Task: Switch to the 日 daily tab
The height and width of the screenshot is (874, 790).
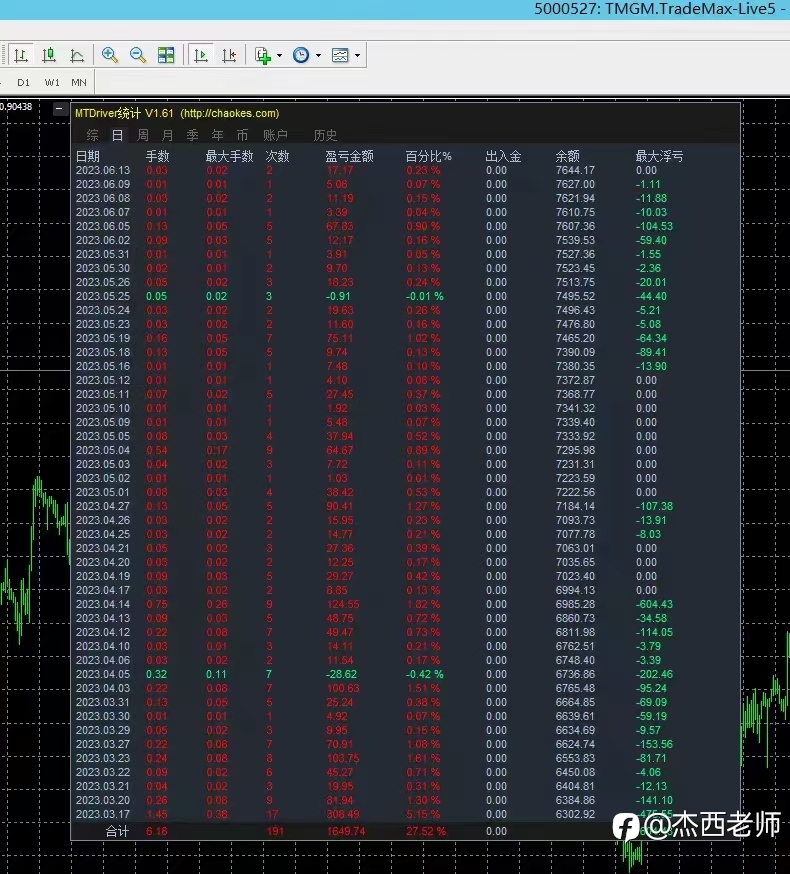Action: [x=117, y=135]
